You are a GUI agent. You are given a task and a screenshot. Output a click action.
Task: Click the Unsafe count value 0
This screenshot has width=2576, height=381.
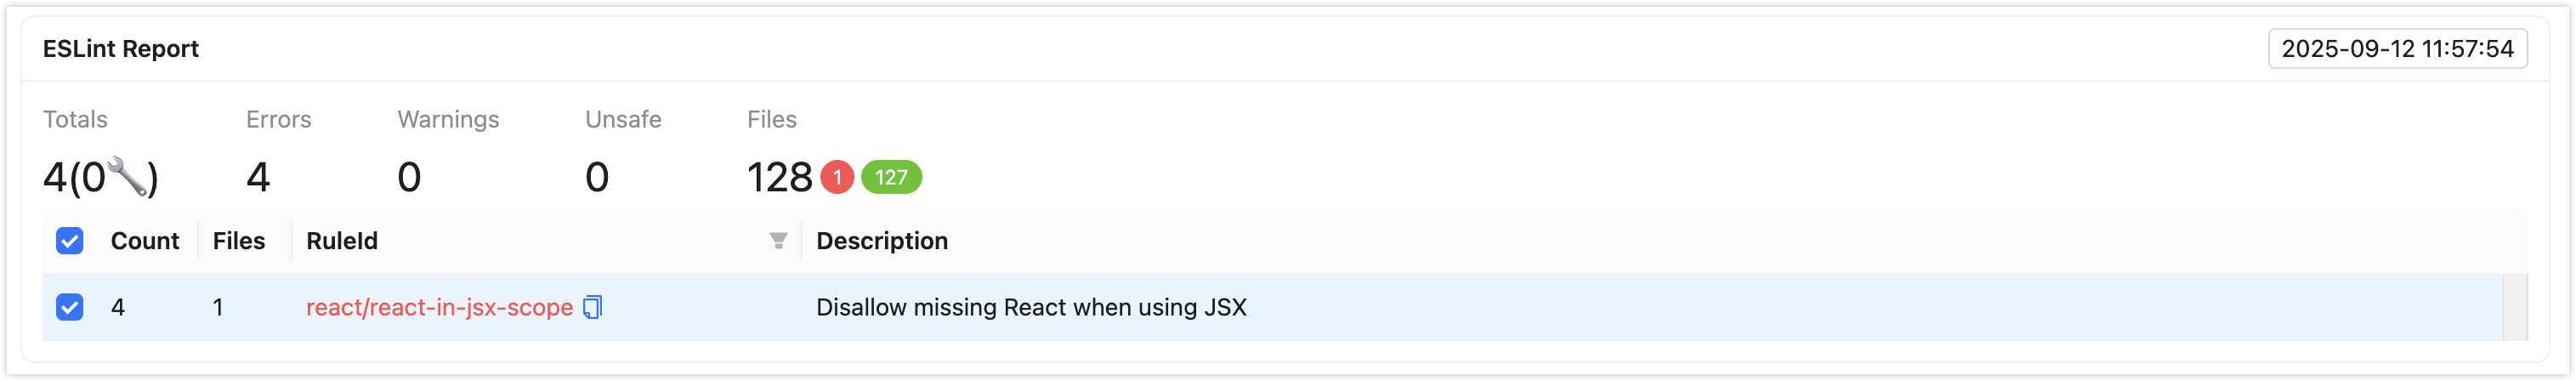[x=596, y=177]
